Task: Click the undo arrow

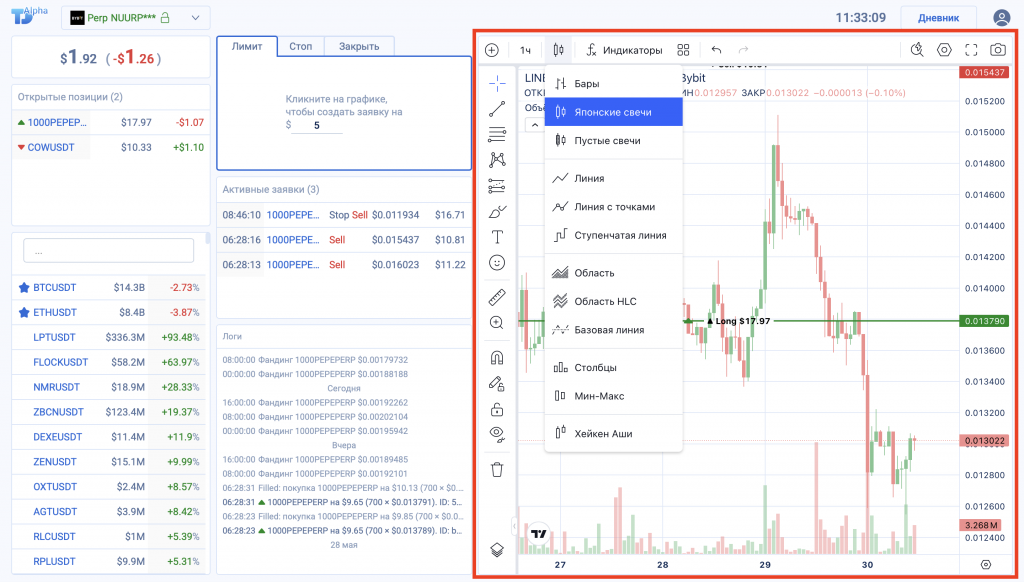Action: pyautogui.click(x=716, y=50)
